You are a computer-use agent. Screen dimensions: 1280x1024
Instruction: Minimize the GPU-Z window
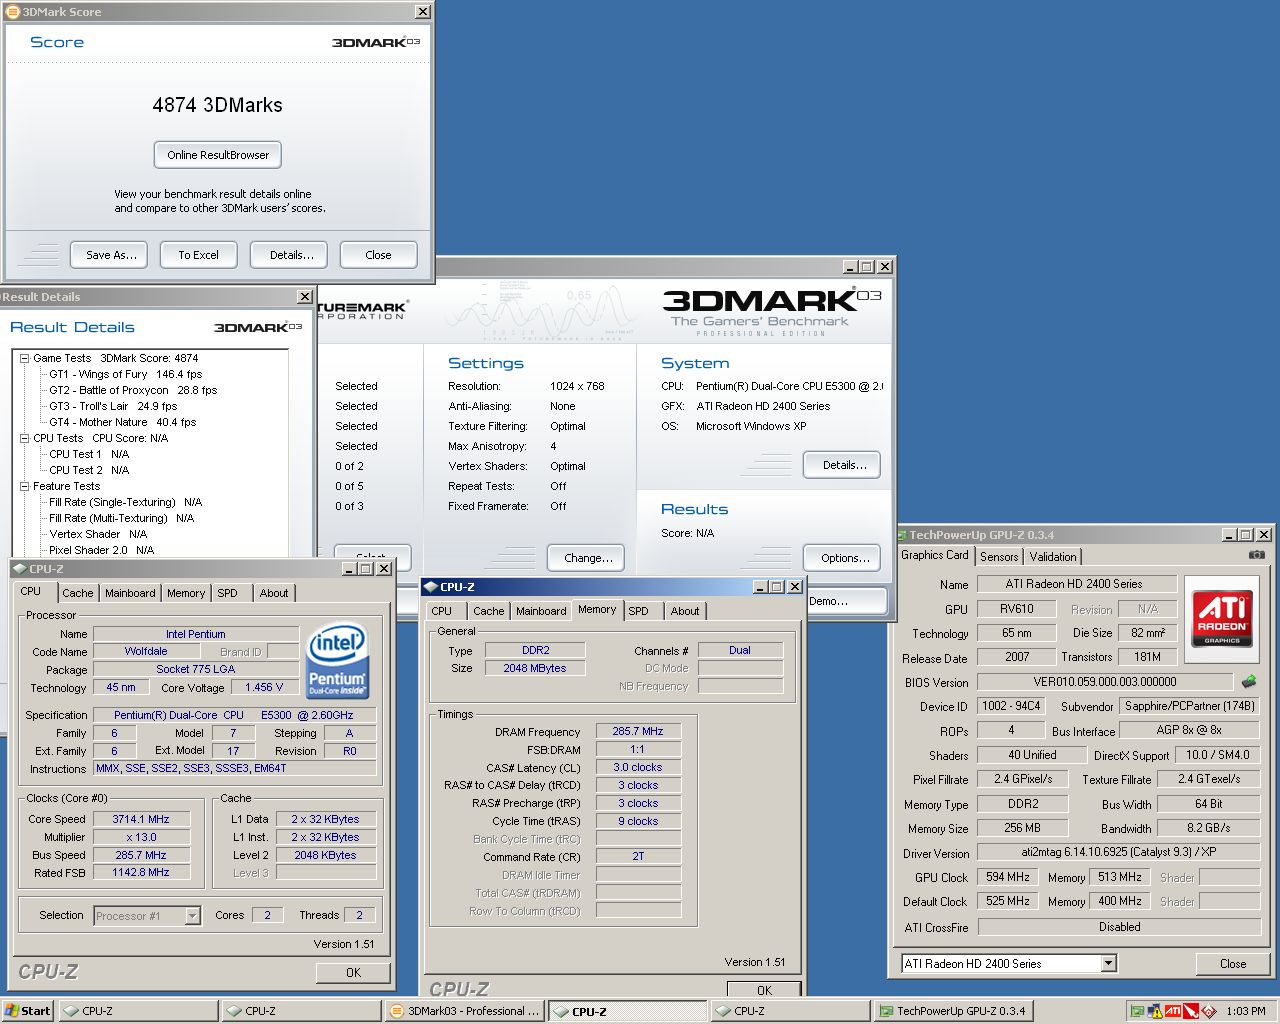(1228, 535)
